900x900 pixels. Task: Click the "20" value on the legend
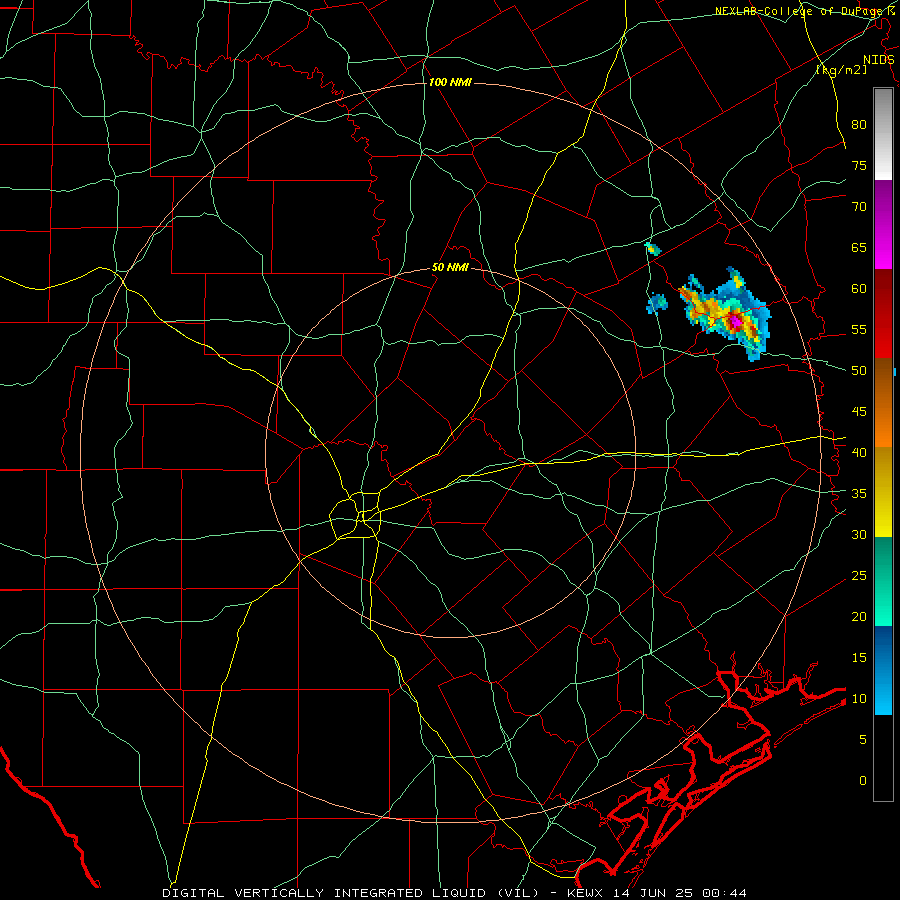point(859,617)
